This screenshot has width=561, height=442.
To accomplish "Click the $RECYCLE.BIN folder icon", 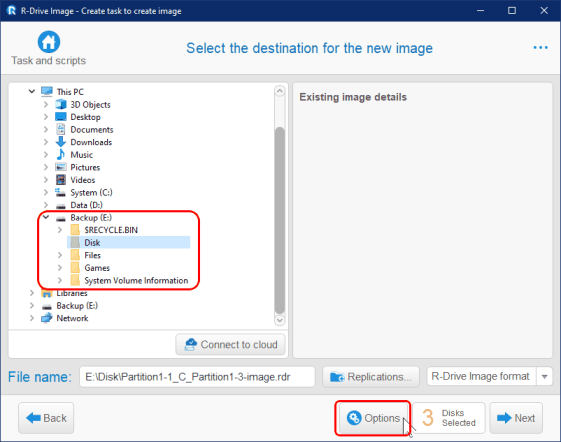I will click(75, 230).
